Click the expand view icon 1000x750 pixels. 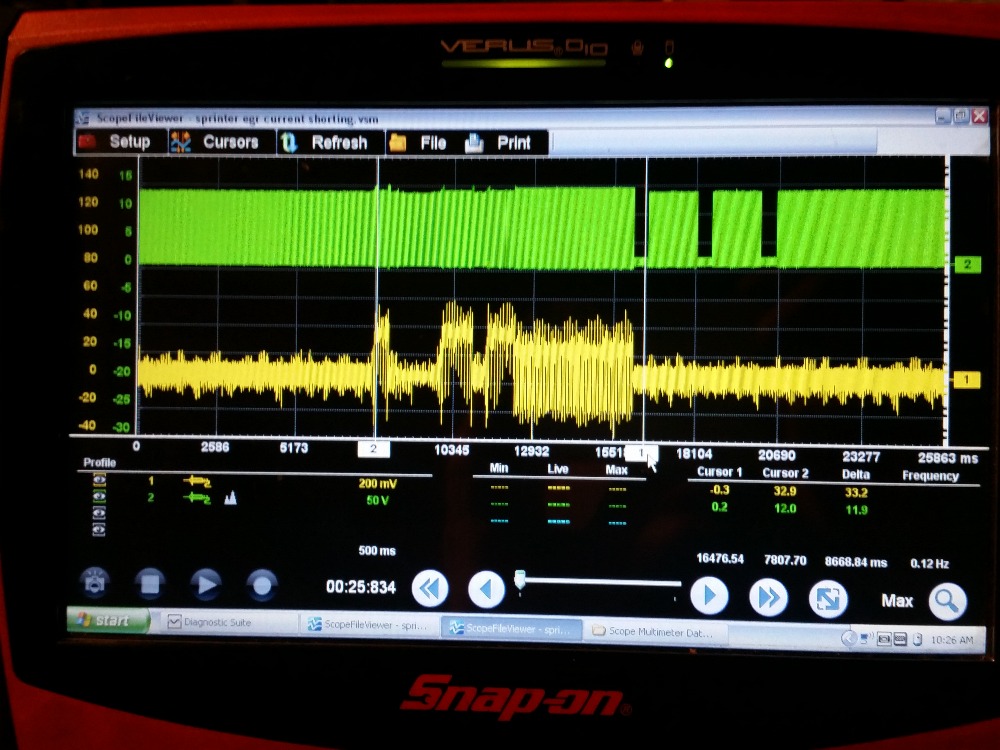(828, 599)
